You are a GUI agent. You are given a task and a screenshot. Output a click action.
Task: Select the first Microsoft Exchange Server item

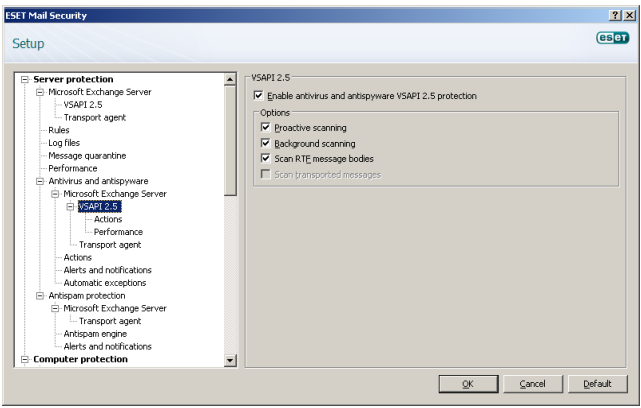point(100,92)
